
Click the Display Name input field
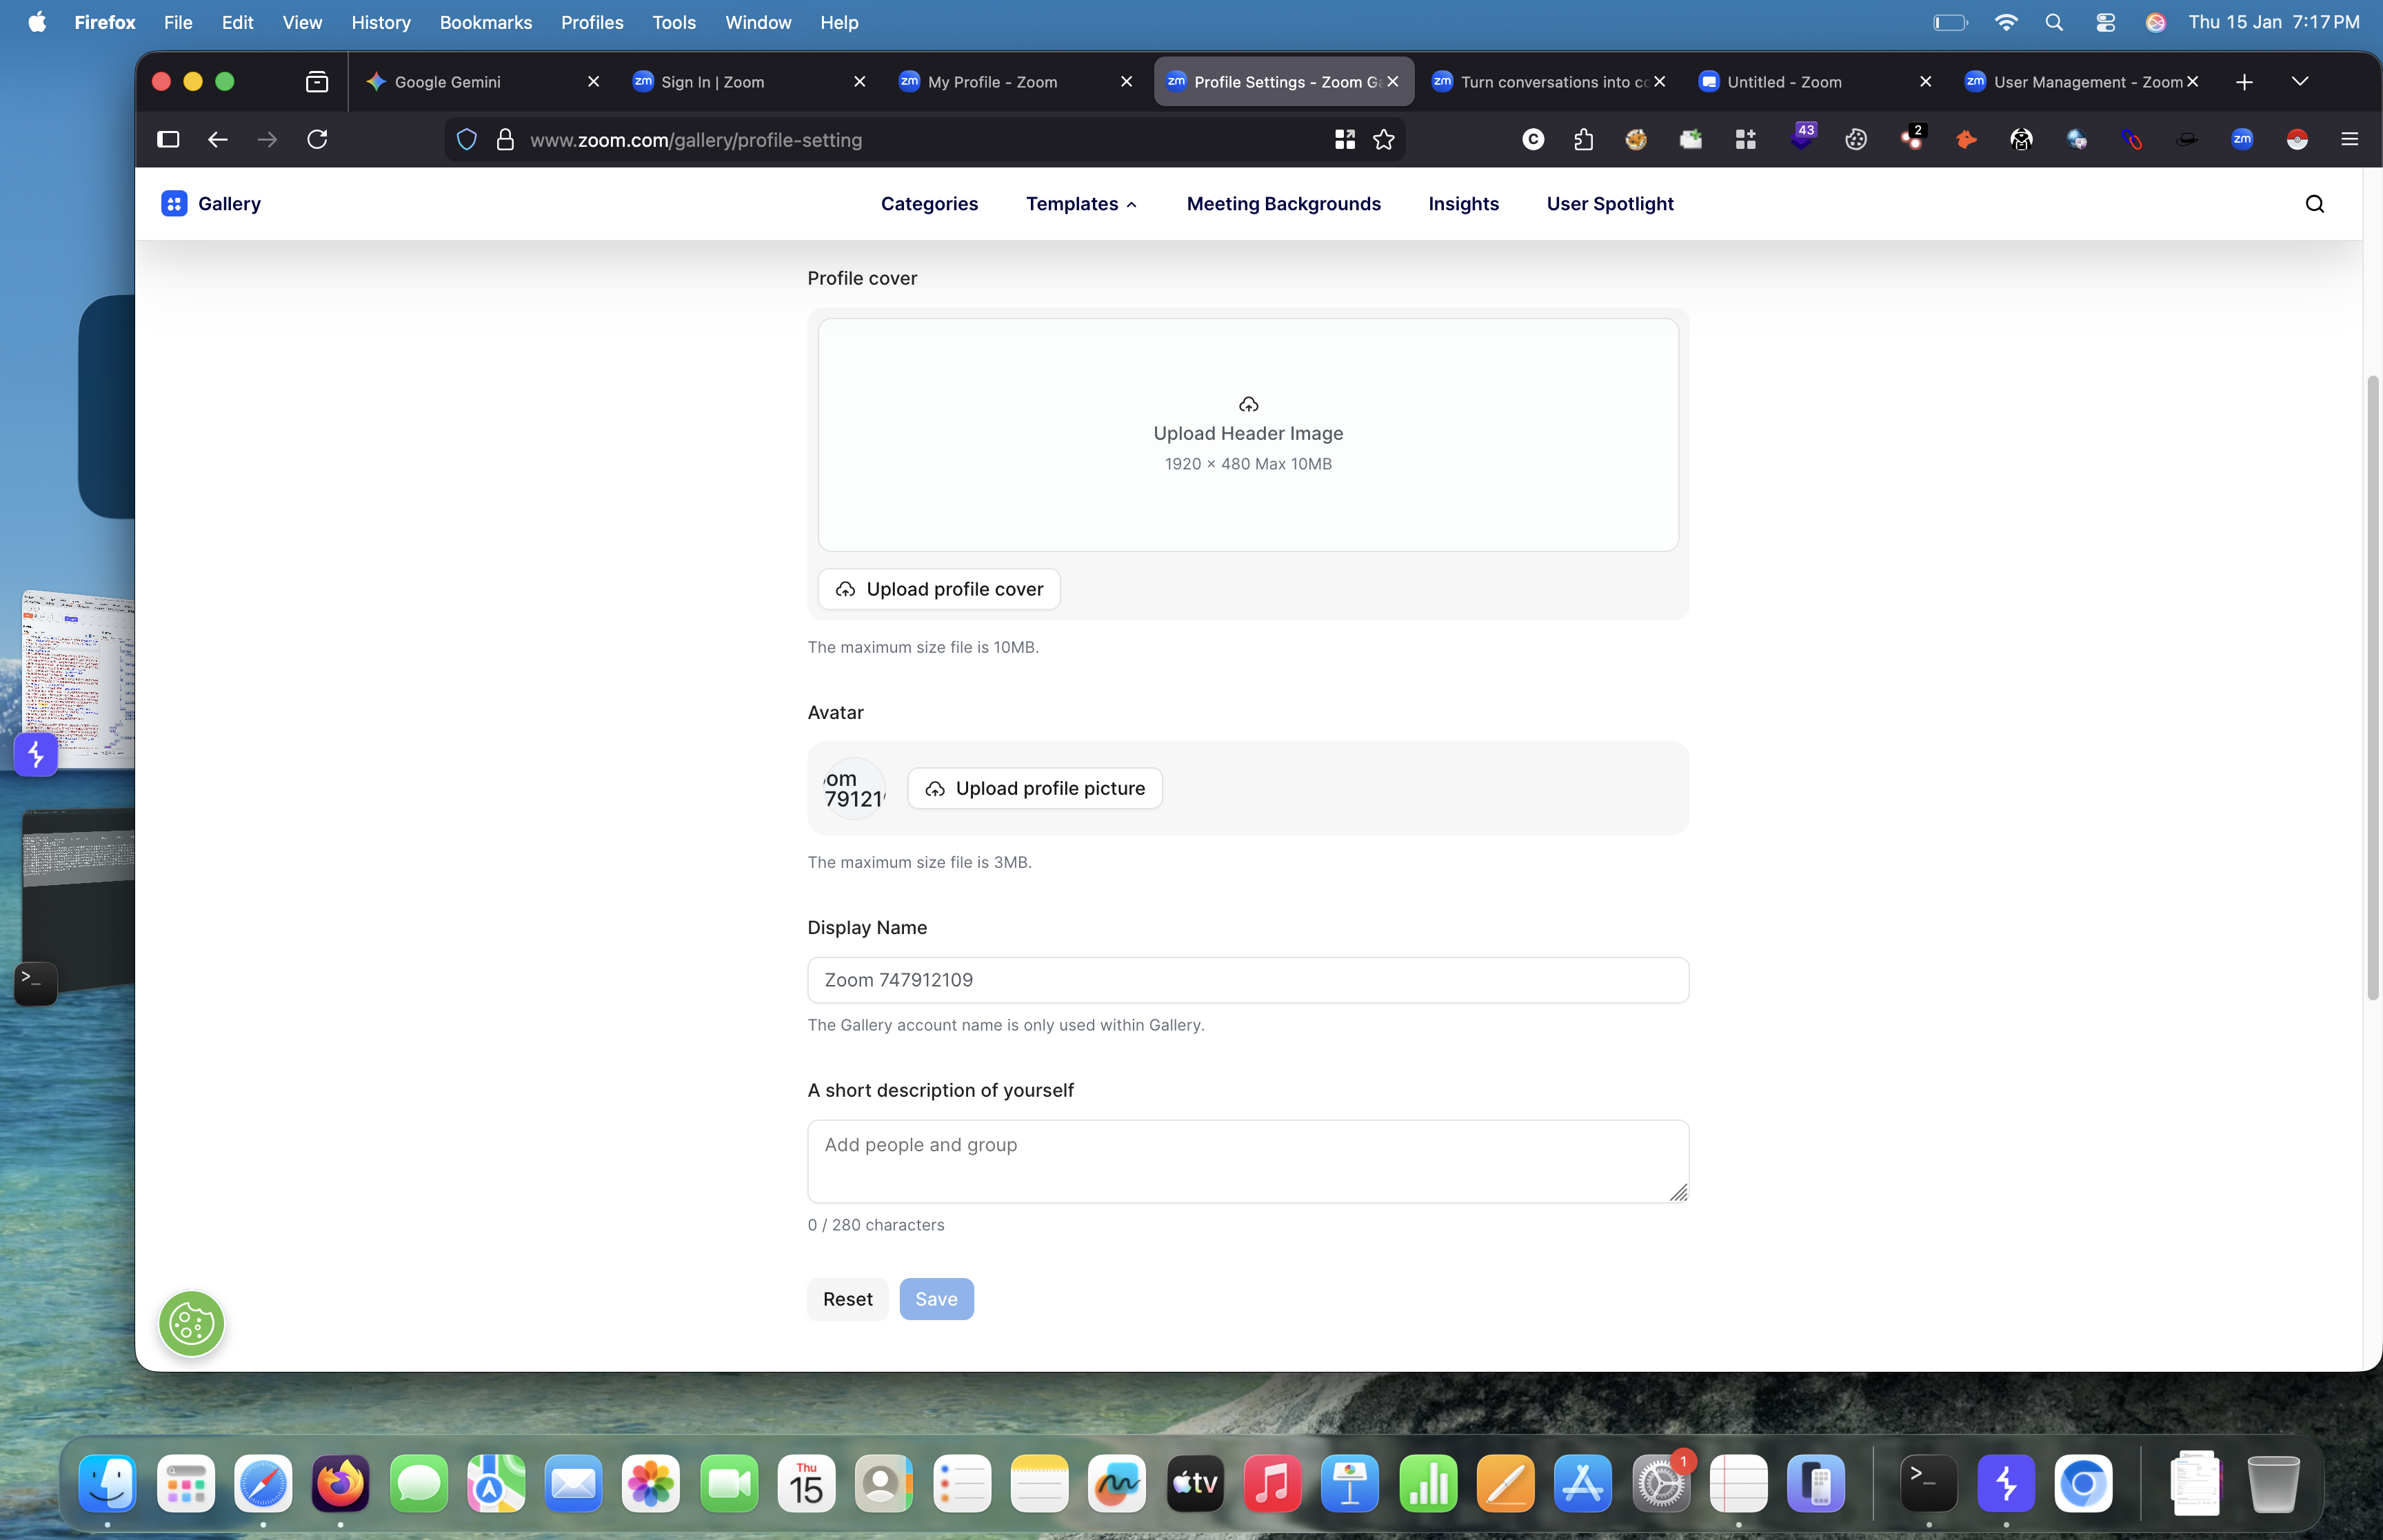(1247, 980)
